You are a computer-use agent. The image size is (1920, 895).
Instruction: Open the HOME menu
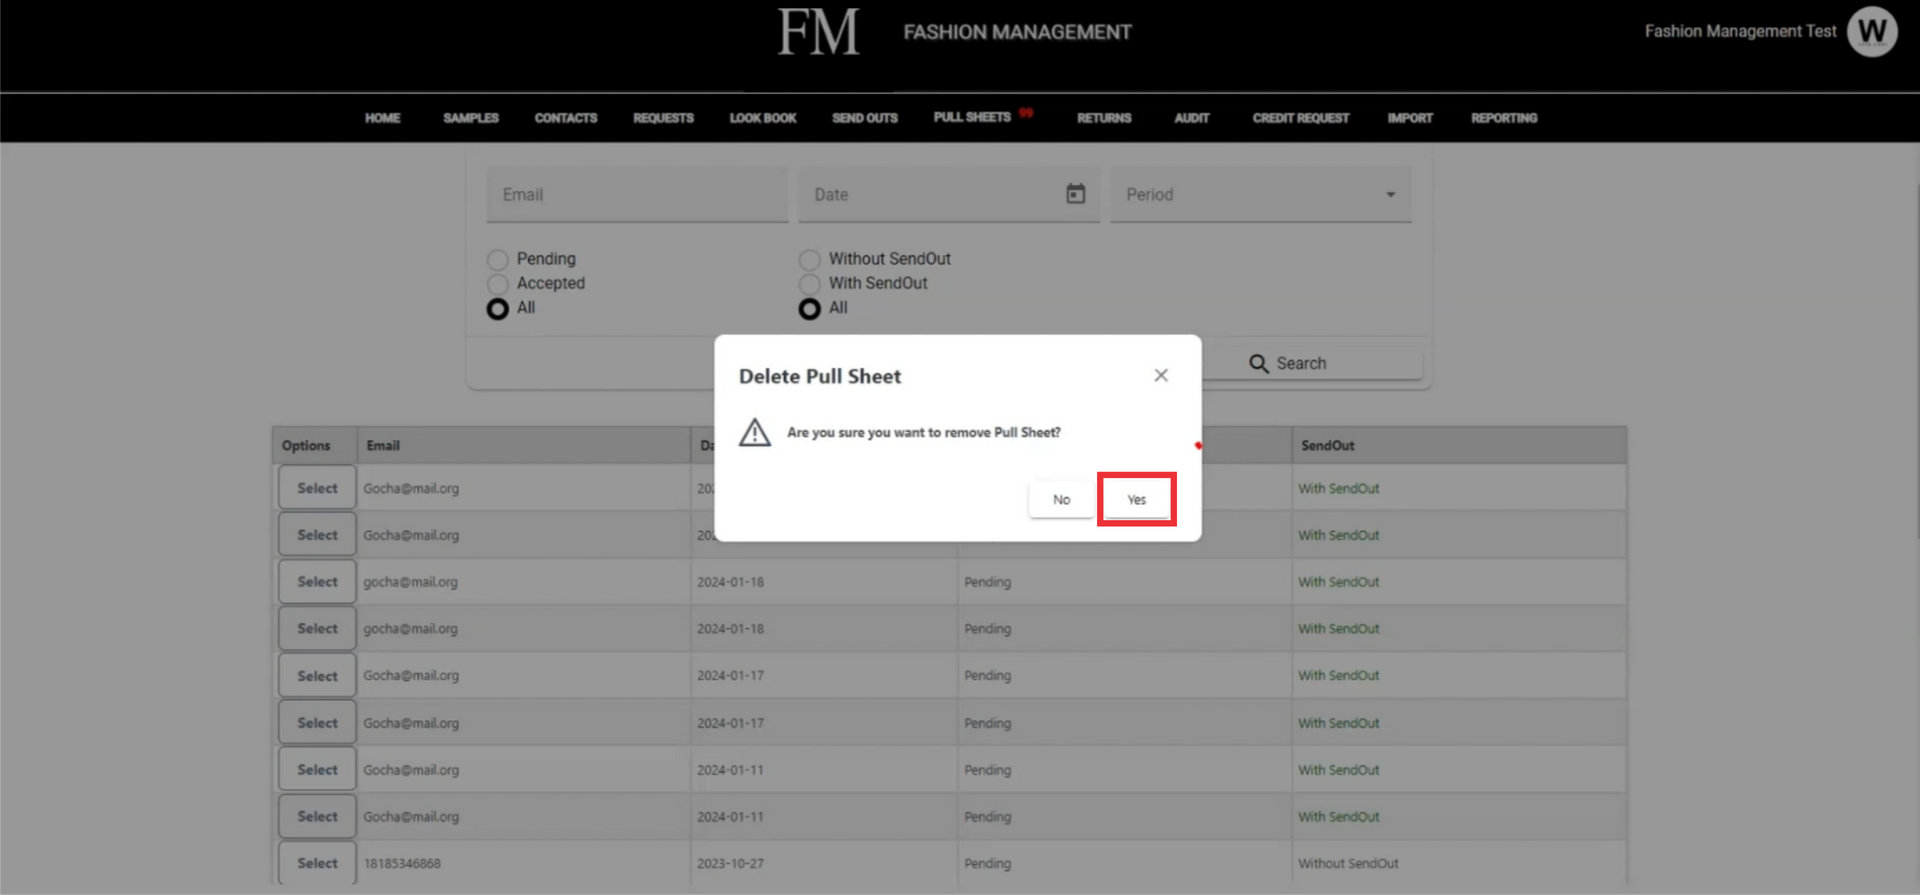(382, 118)
